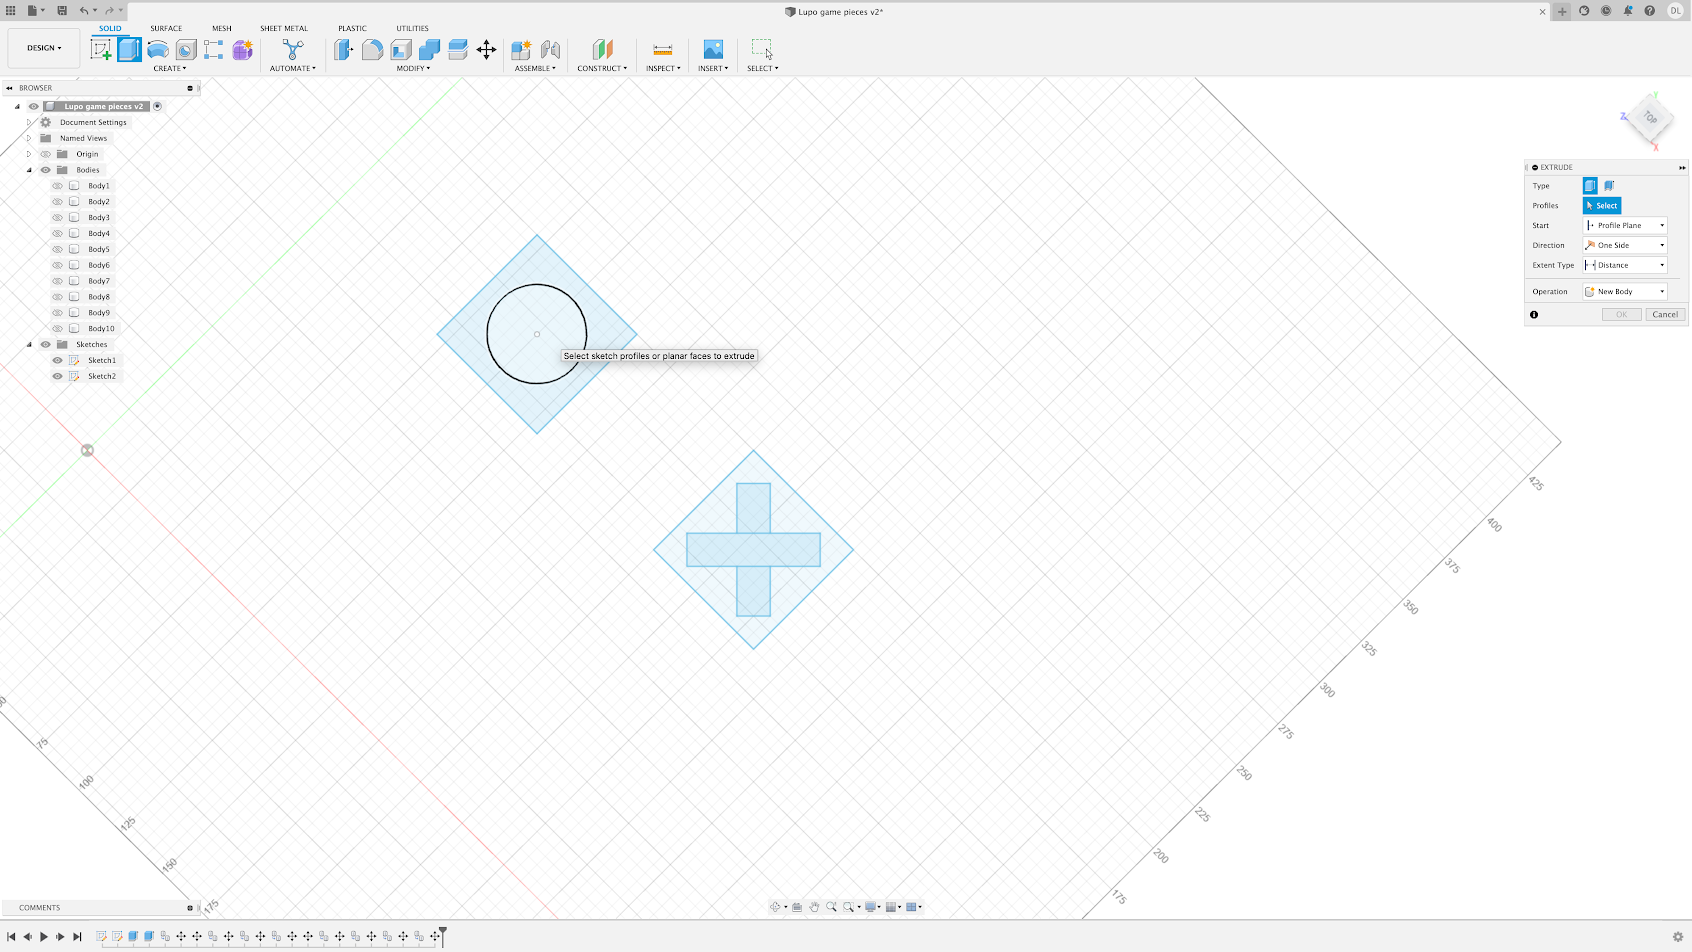Select the Combine tool icon

click(x=429, y=49)
